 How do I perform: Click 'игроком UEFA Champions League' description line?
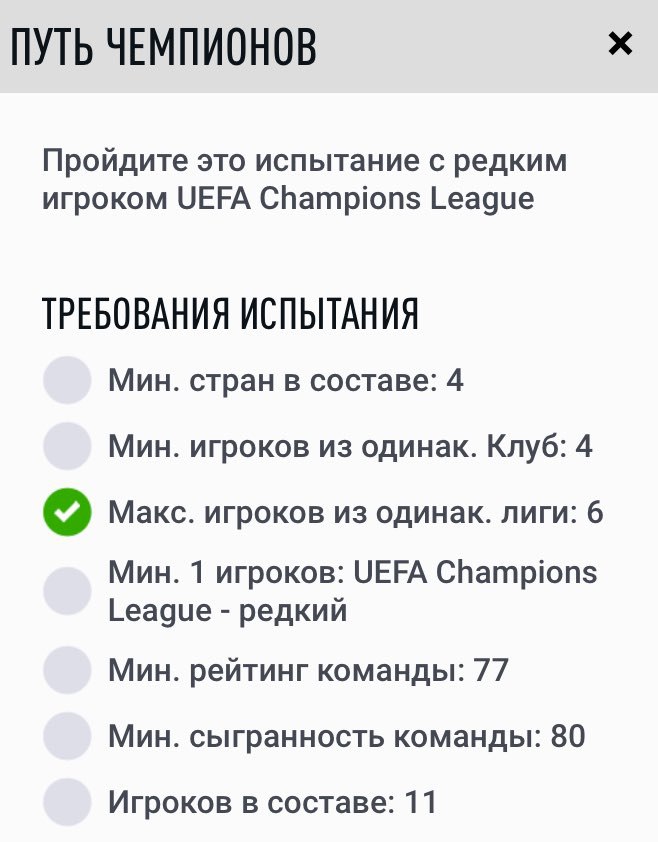pyautogui.click(x=288, y=198)
